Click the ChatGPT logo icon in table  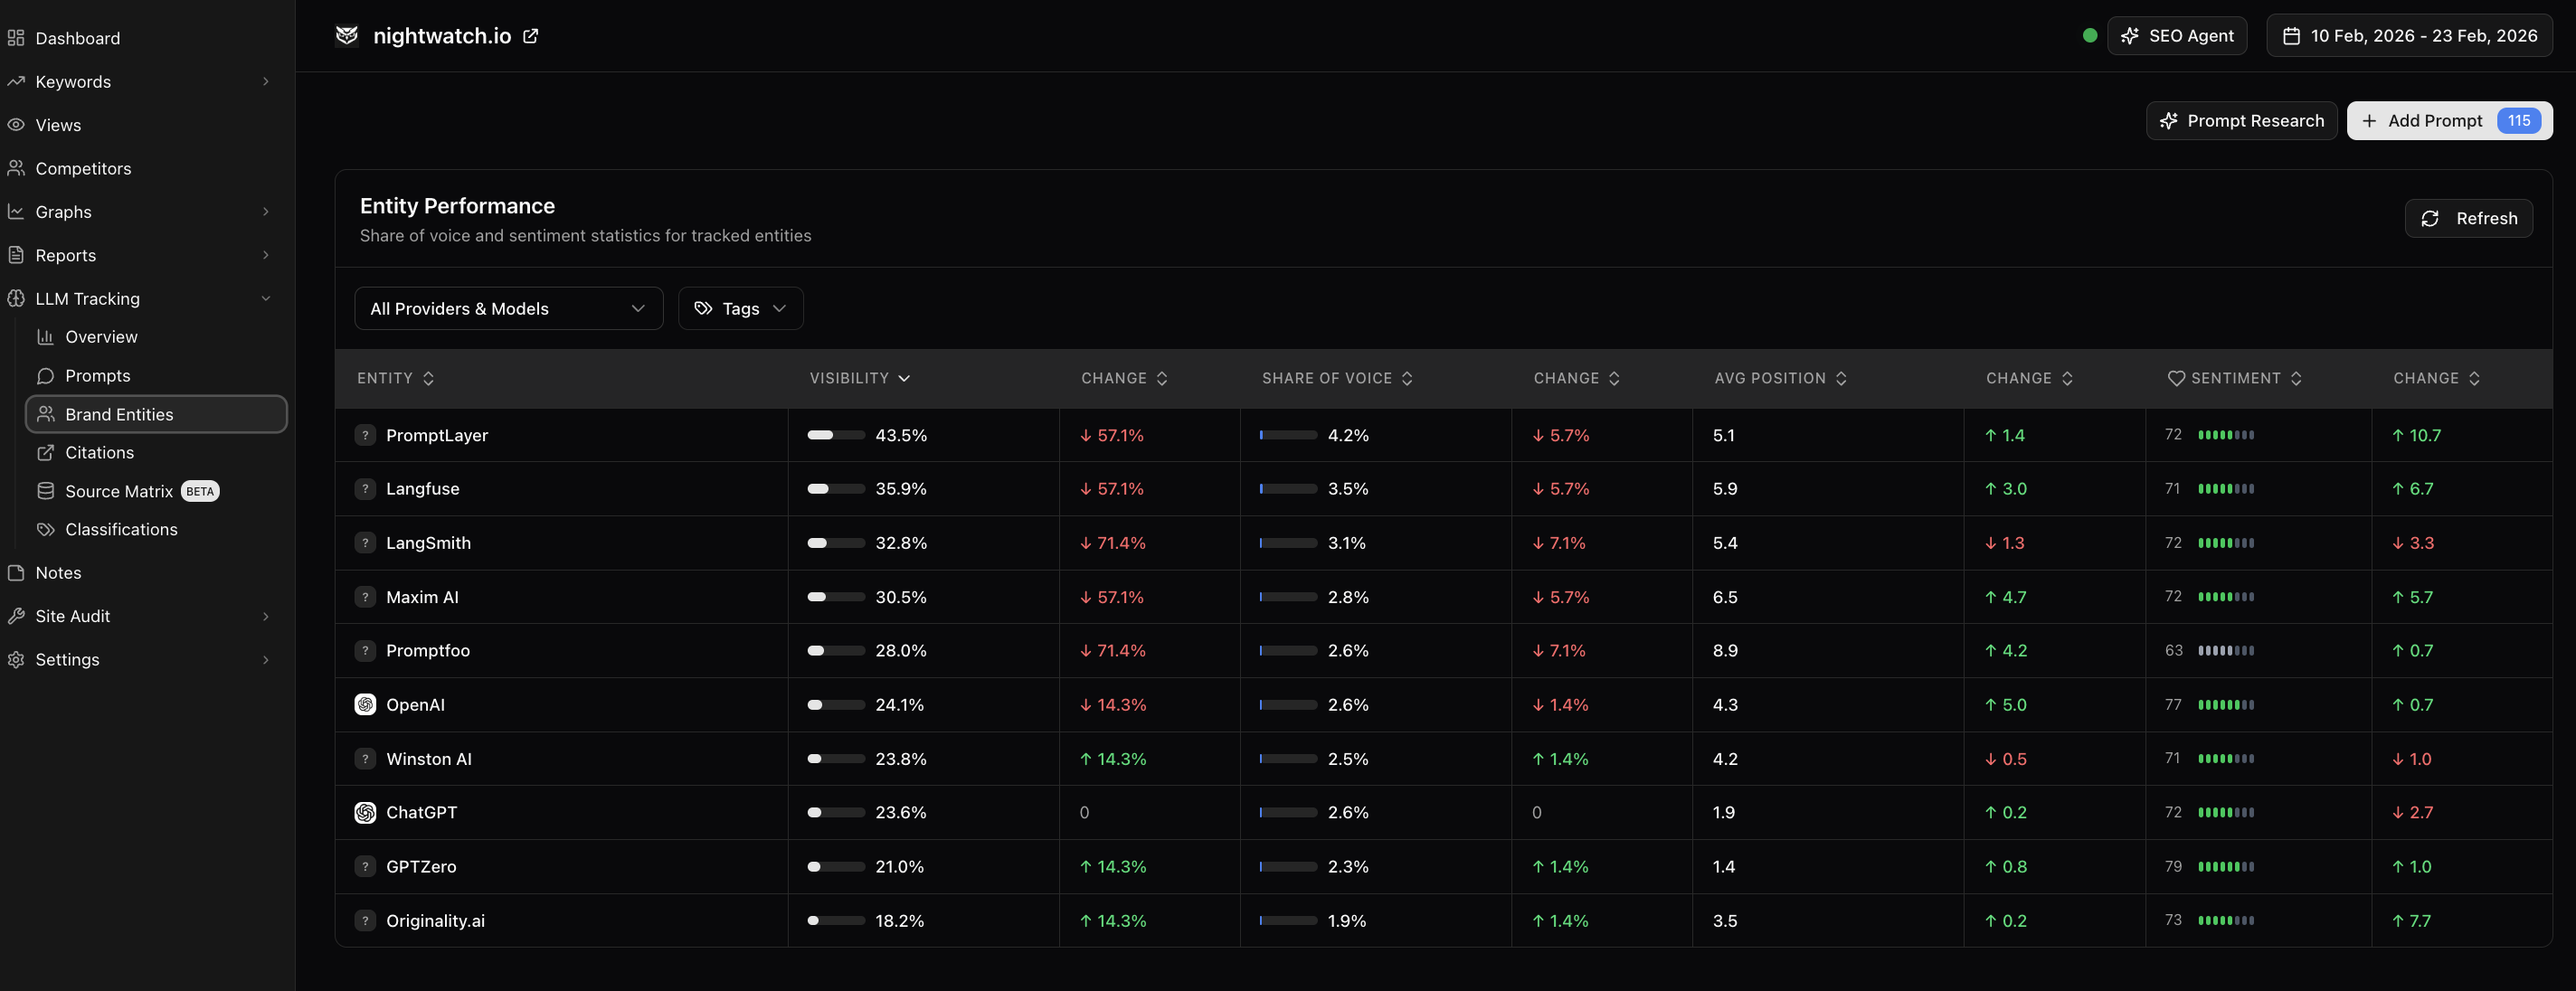pyautogui.click(x=365, y=812)
